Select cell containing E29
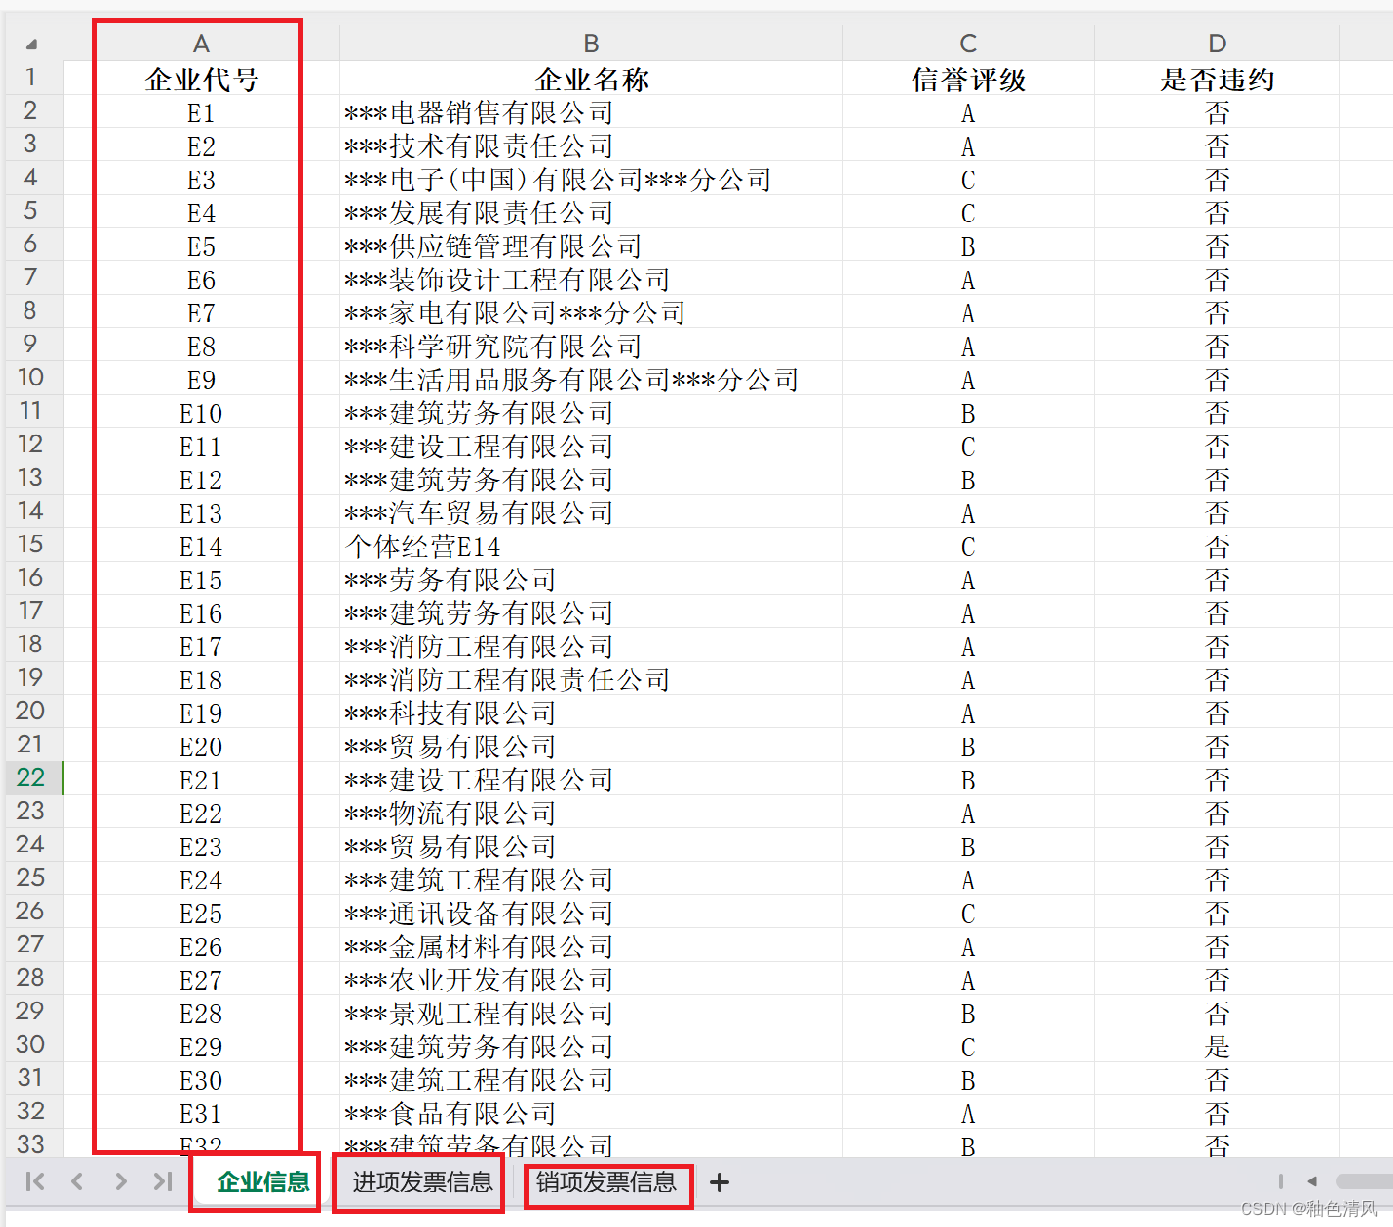This screenshot has width=1393, height=1227. [x=201, y=1046]
